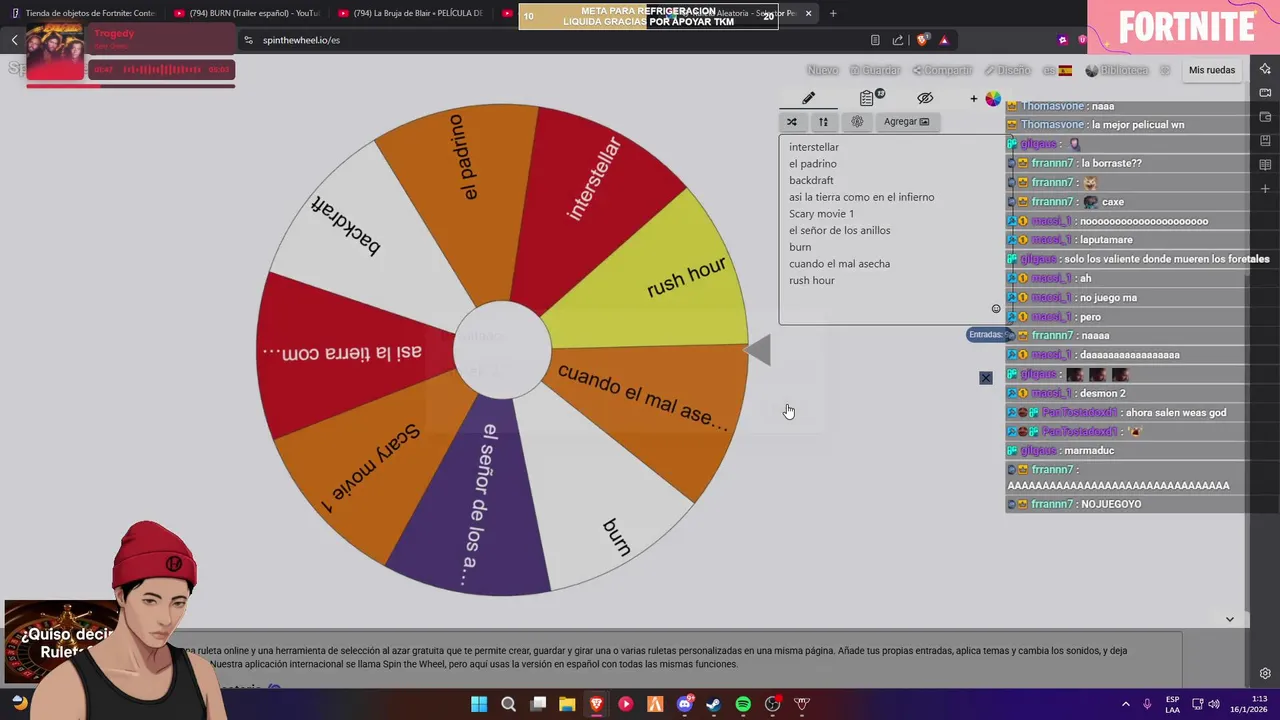Open the rainbow color wheel picker
1280x720 pixels.
pyautogui.click(x=993, y=98)
